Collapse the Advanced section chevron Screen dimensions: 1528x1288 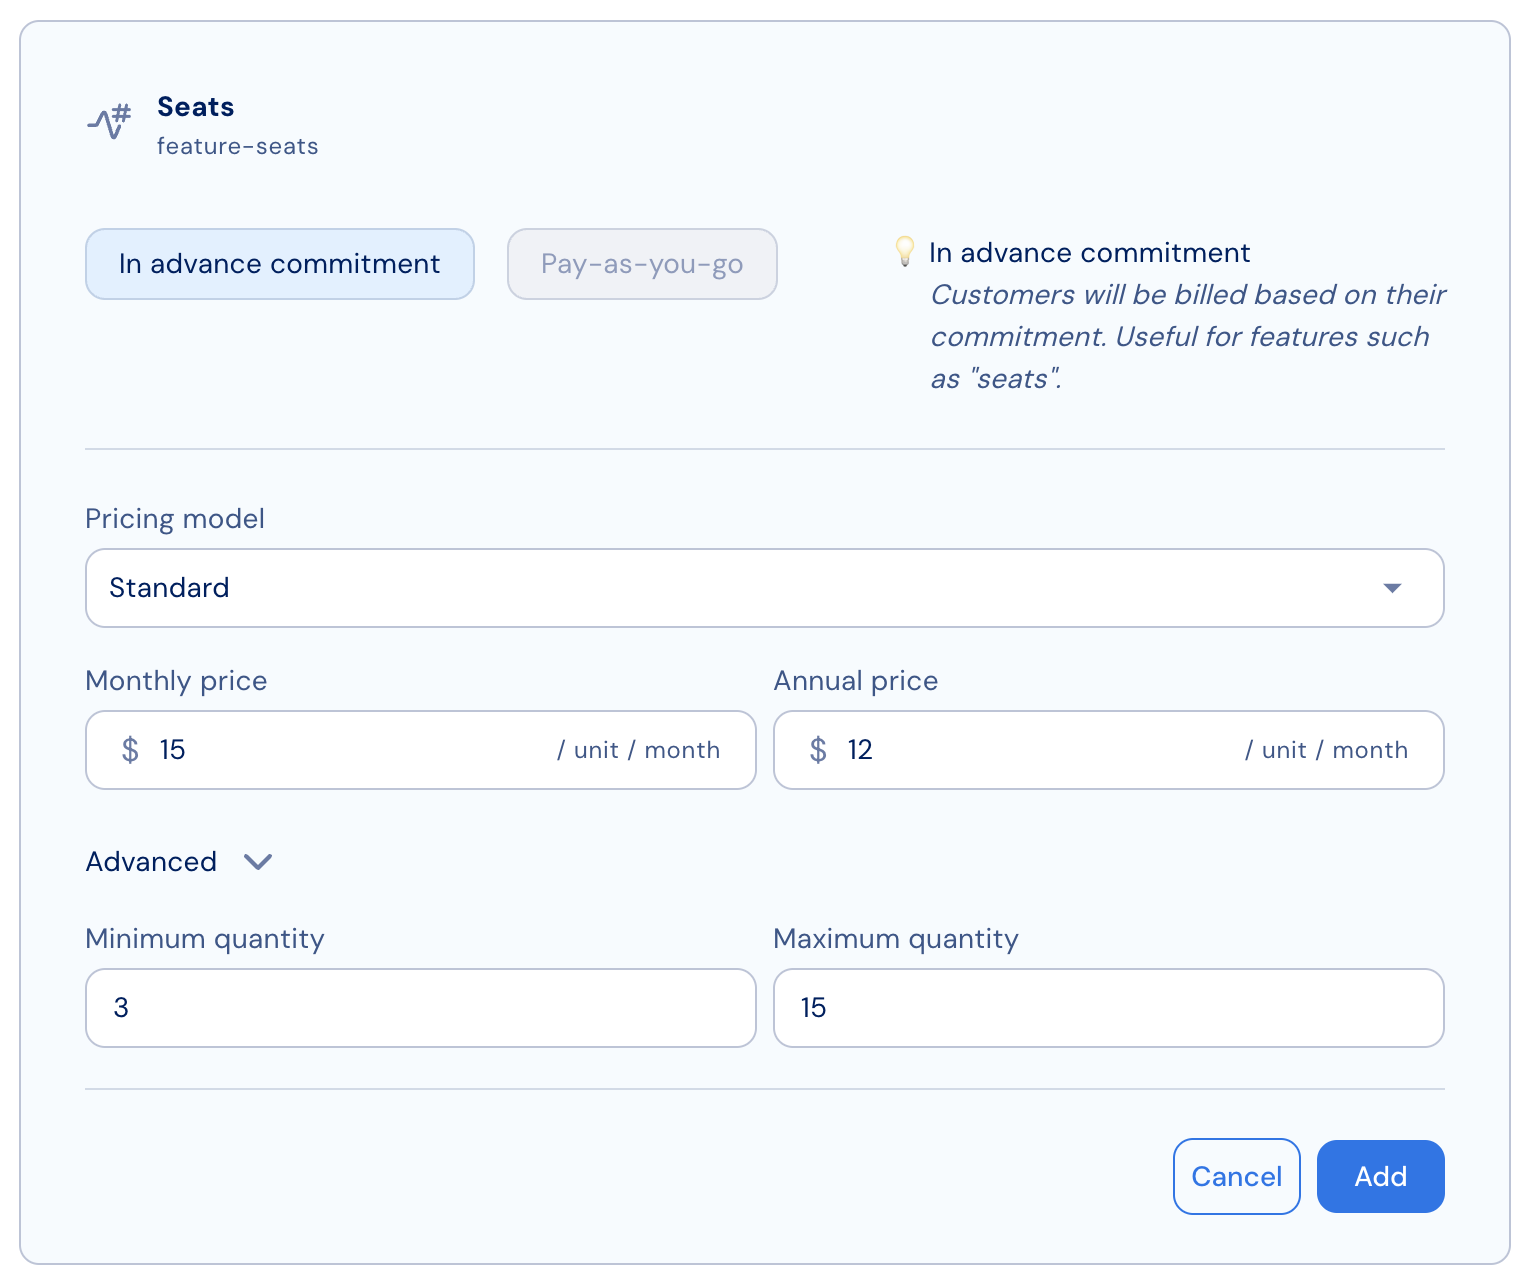pos(258,862)
